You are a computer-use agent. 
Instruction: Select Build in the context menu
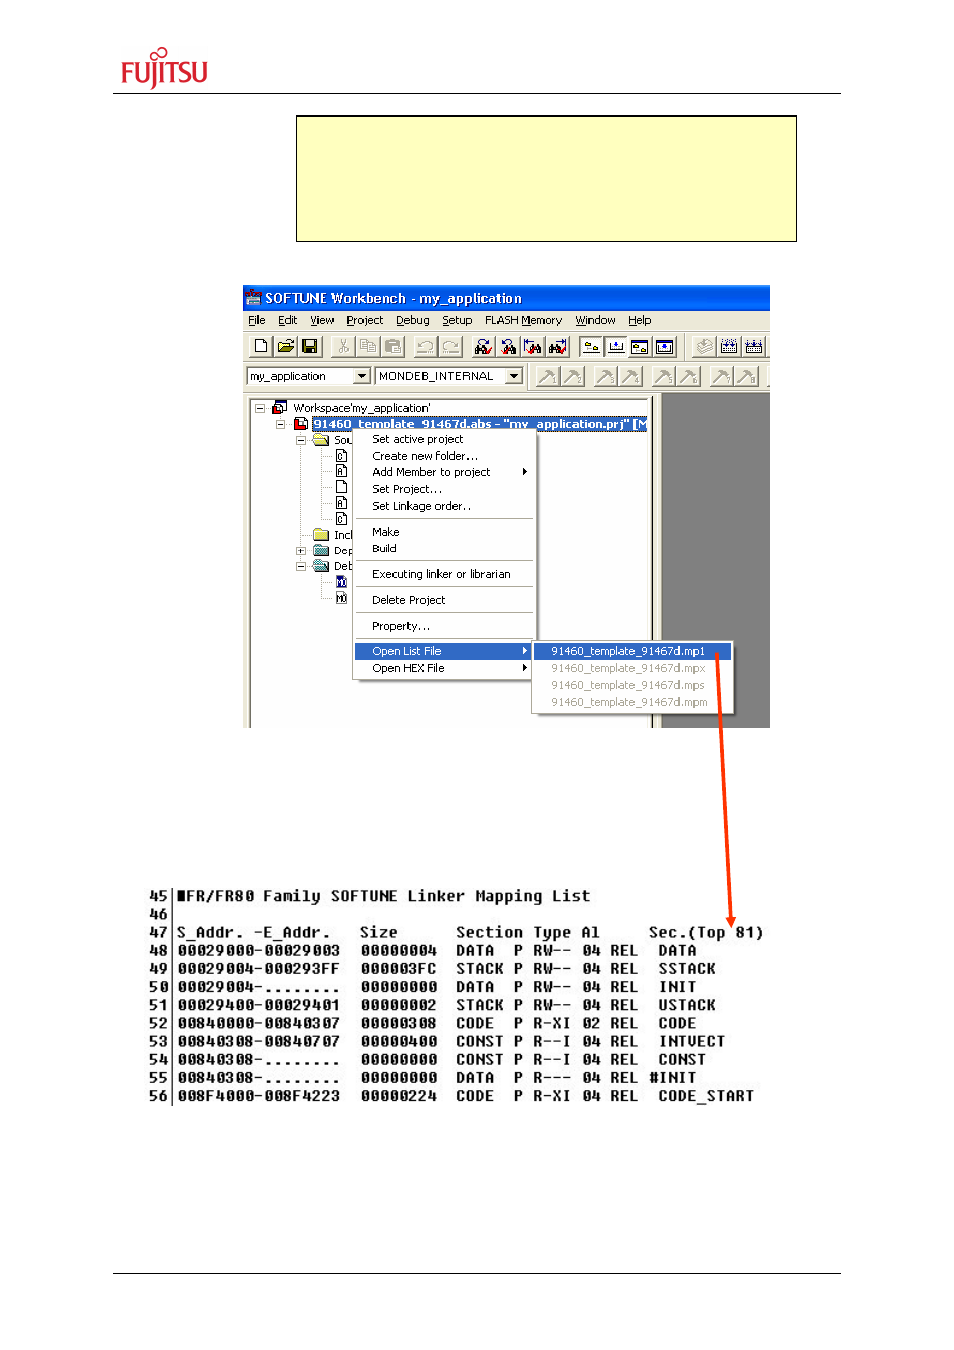444,548
